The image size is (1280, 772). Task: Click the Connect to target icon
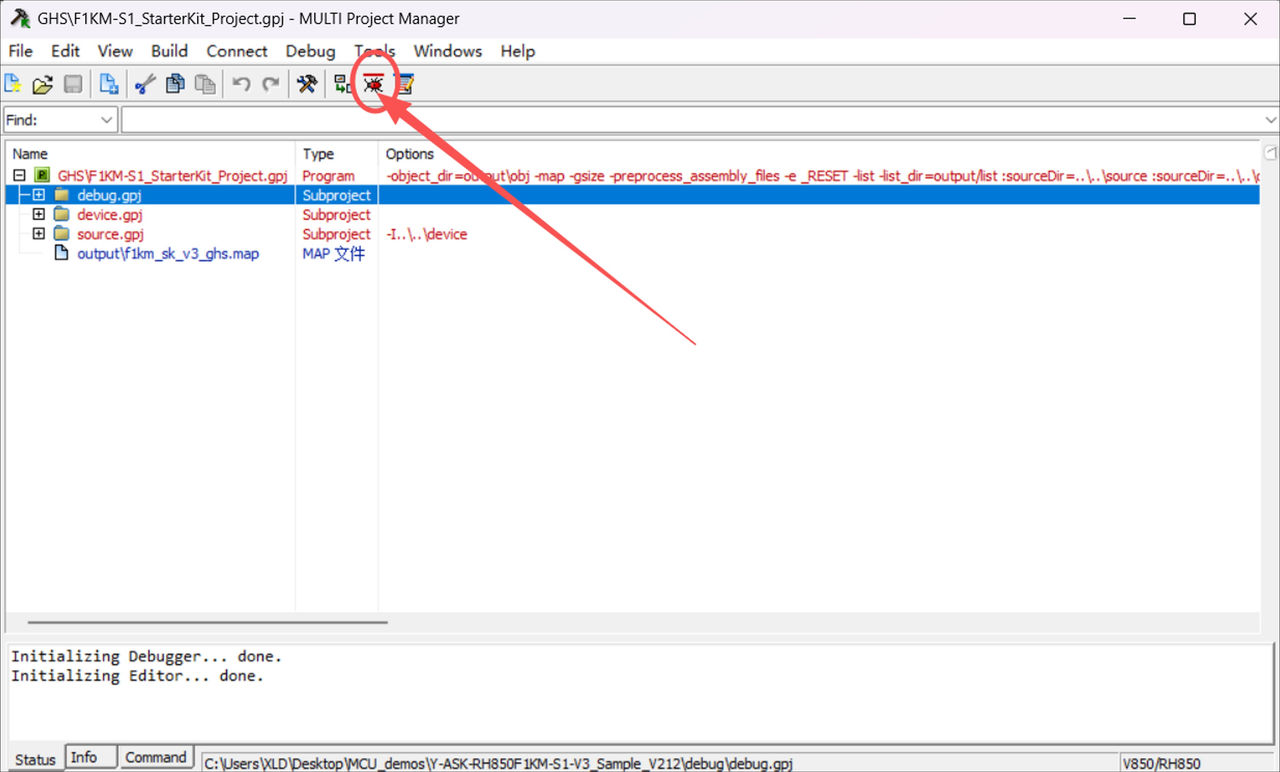coord(343,84)
